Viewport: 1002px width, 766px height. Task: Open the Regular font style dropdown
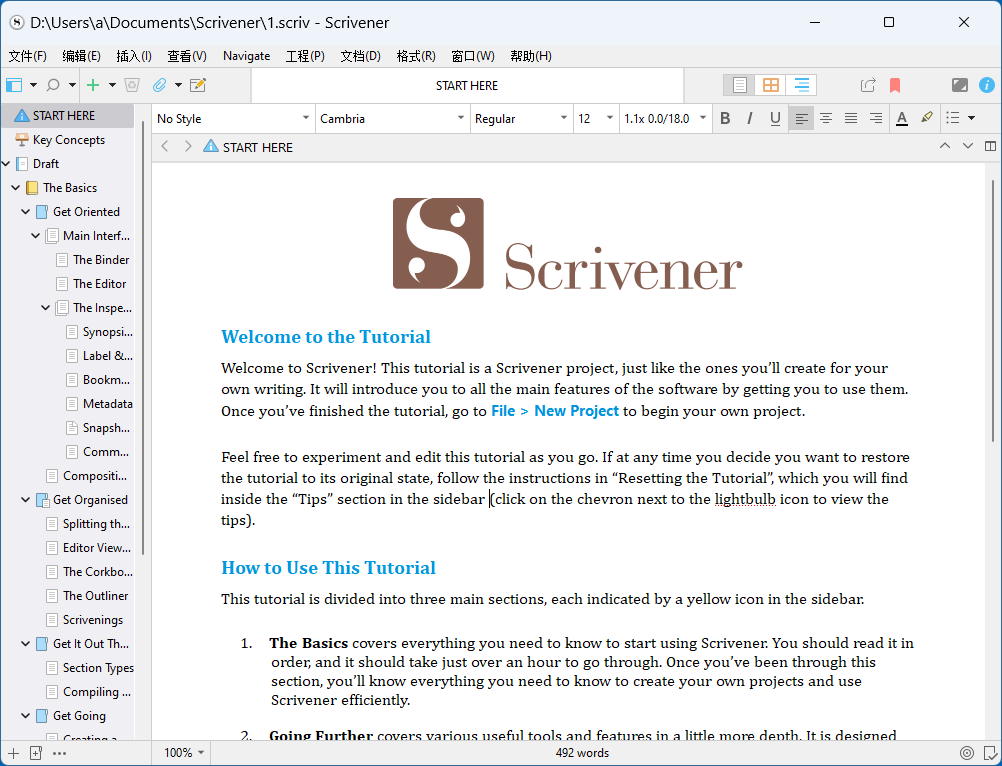point(521,118)
